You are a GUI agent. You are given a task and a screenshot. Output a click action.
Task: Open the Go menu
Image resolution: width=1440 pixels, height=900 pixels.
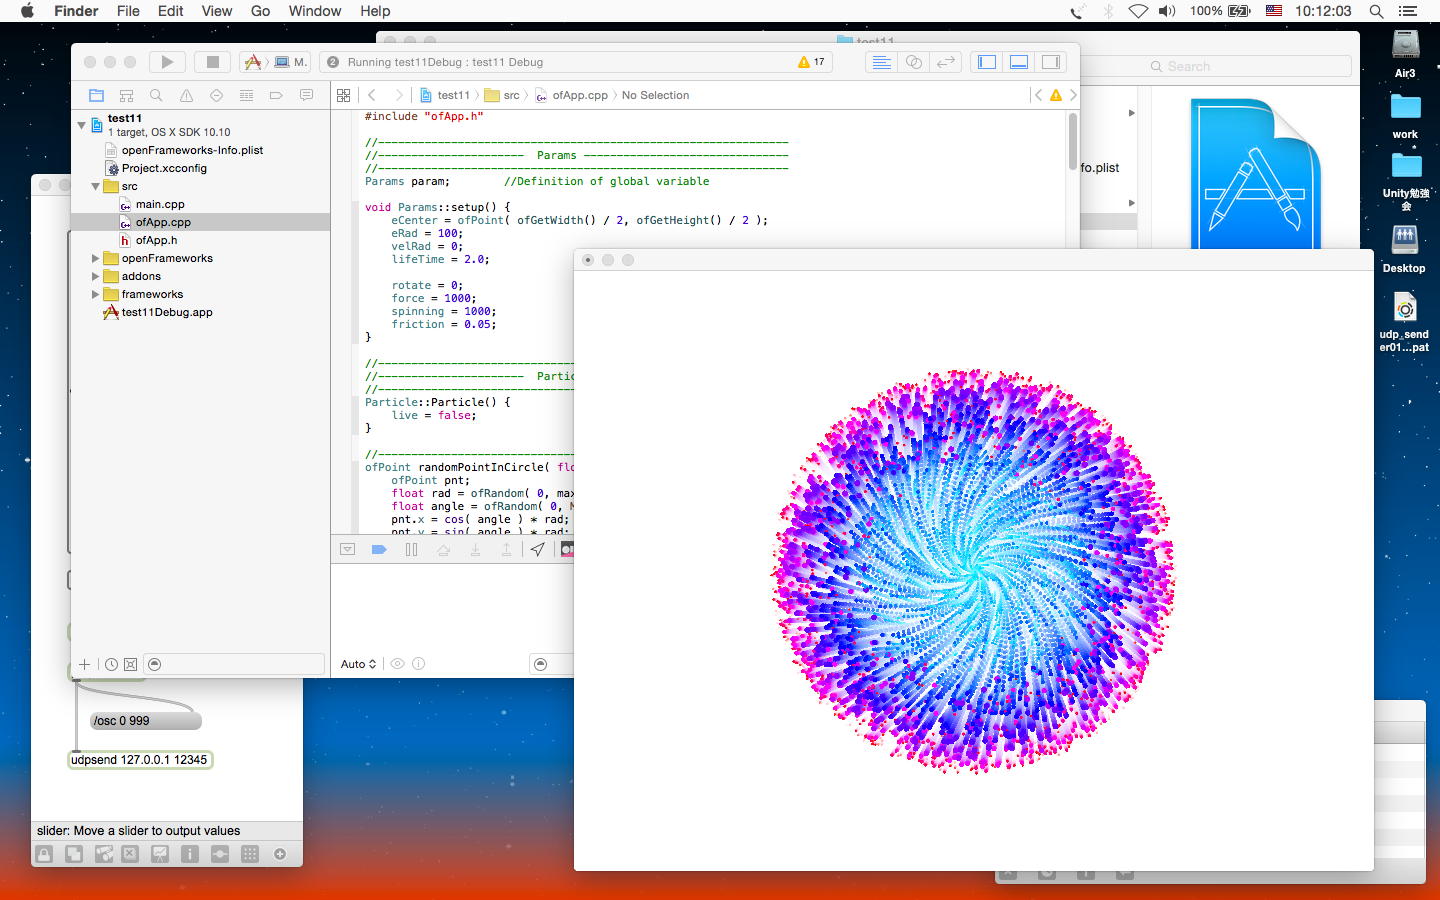(x=260, y=11)
